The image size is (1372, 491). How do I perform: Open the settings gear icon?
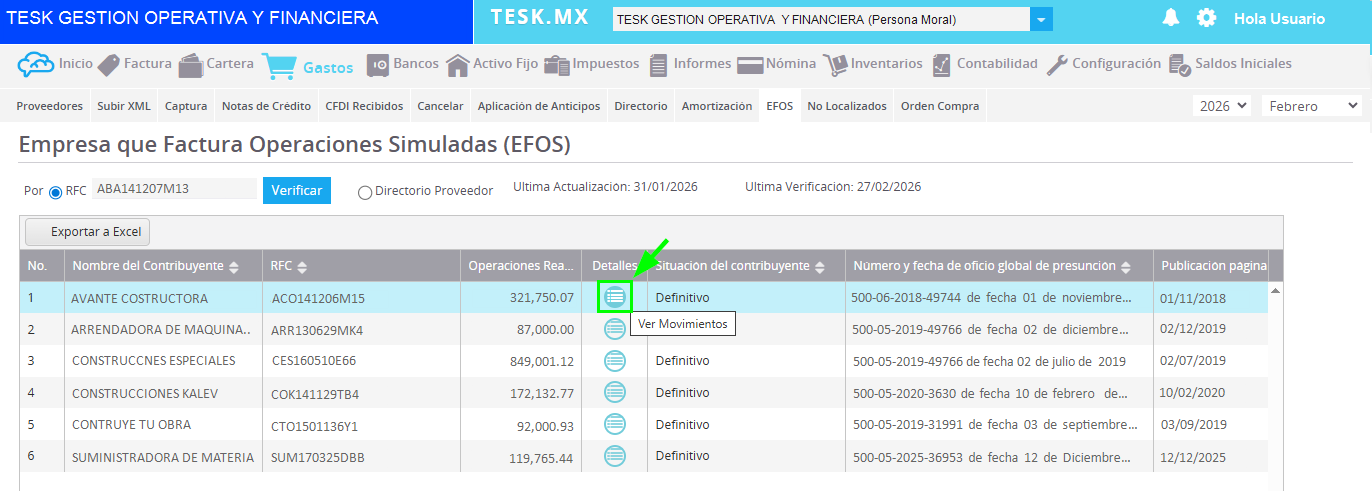(x=1207, y=18)
